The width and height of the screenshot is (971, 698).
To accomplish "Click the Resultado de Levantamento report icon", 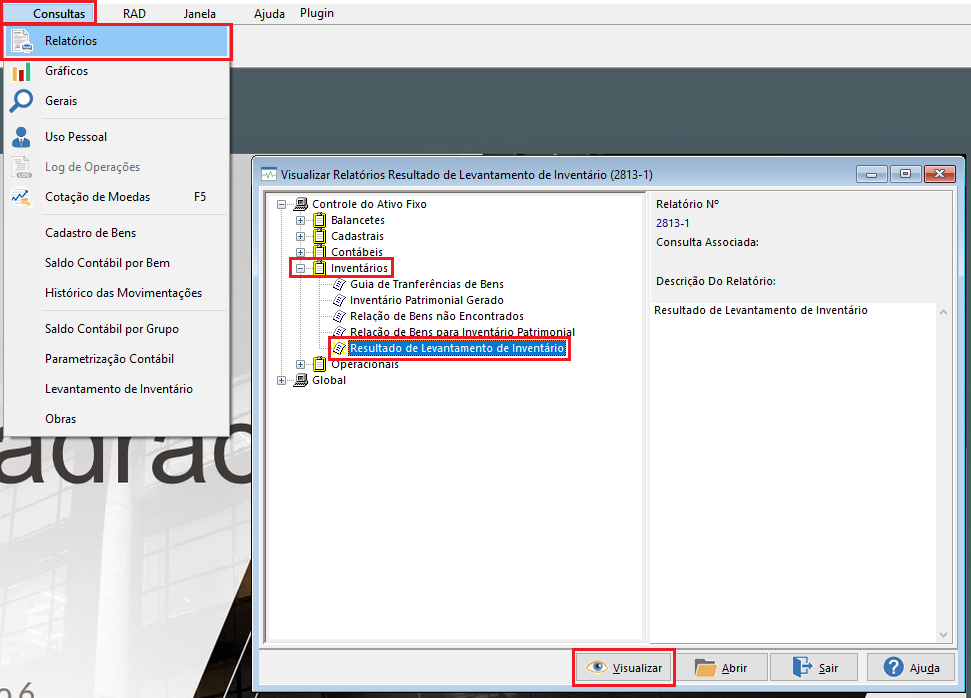I will coord(339,349).
